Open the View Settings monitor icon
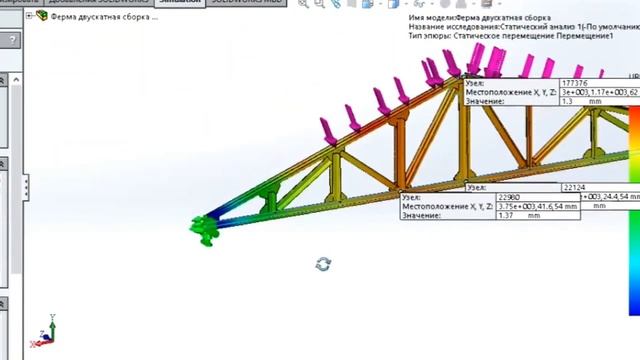 point(487,4)
